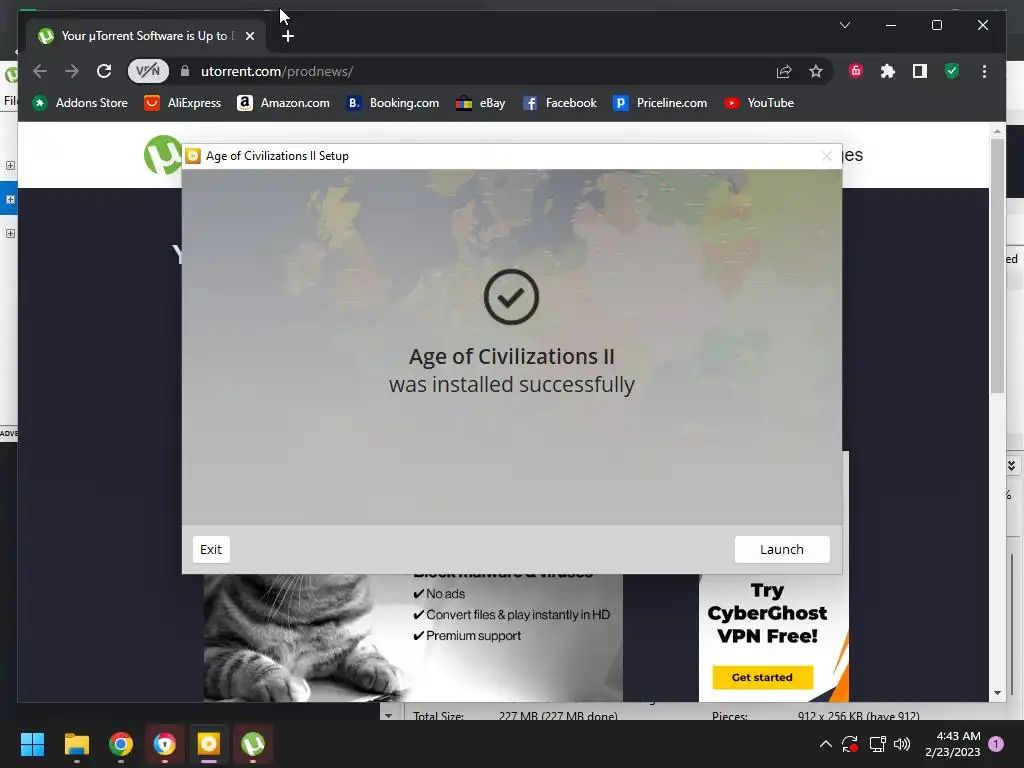The image size is (1024, 768).
Task: Open Google Chrome from the taskbar
Action: pos(121,744)
